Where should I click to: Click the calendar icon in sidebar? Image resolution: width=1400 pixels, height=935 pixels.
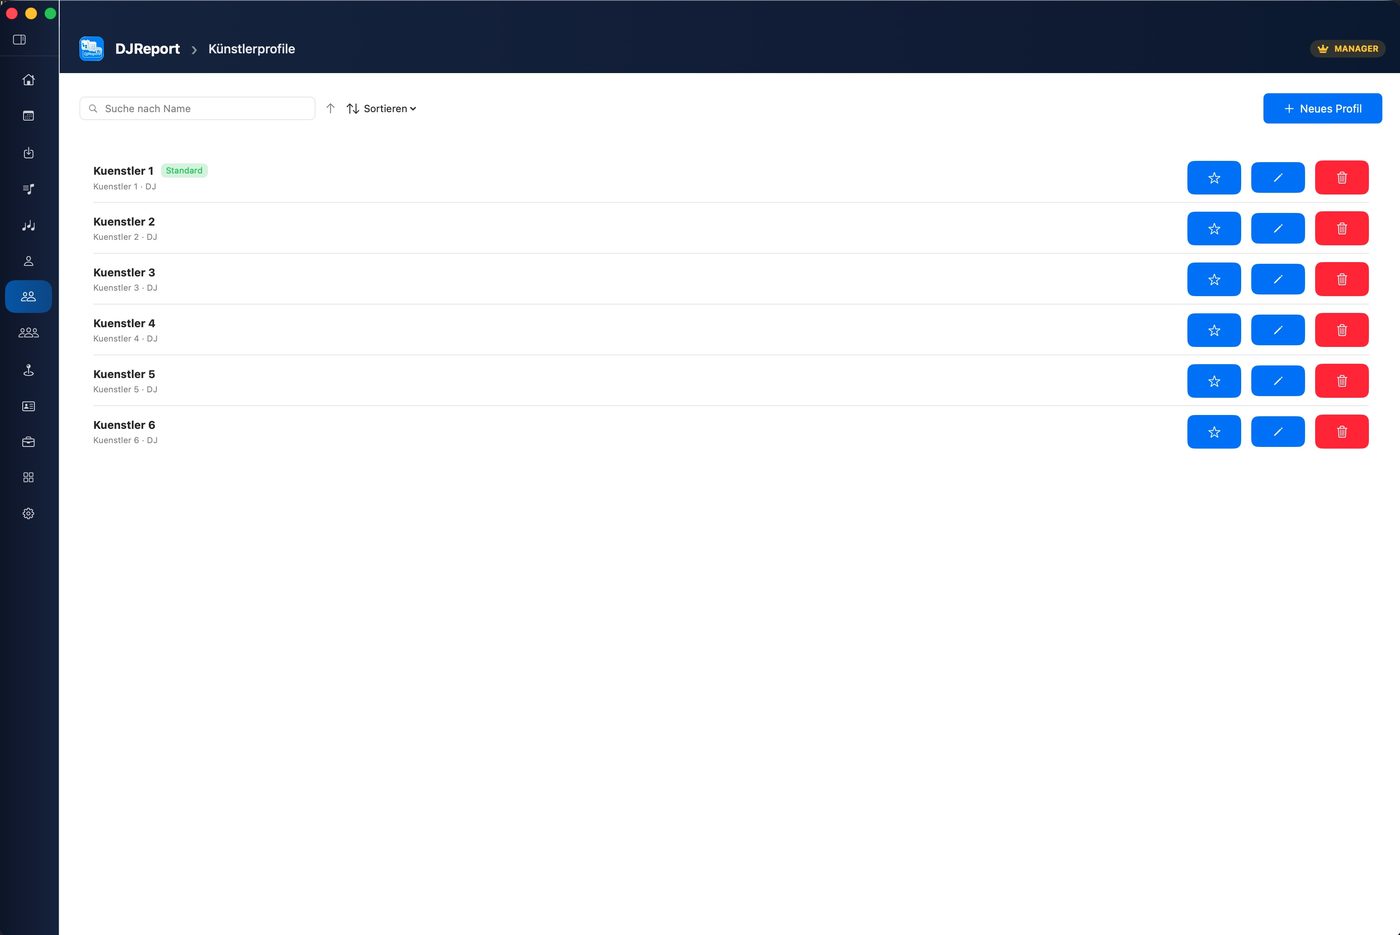point(28,116)
